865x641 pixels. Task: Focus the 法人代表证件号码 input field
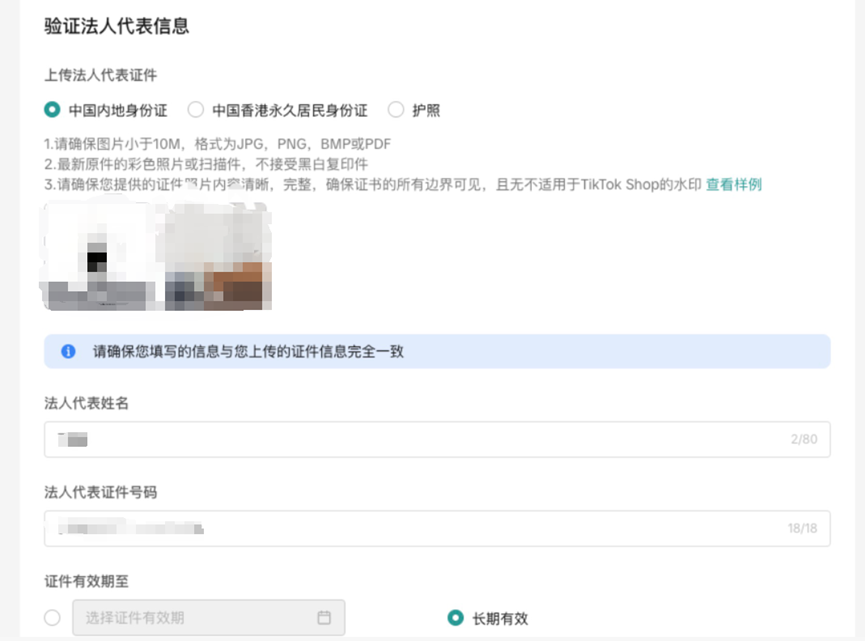[x=437, y=528]
